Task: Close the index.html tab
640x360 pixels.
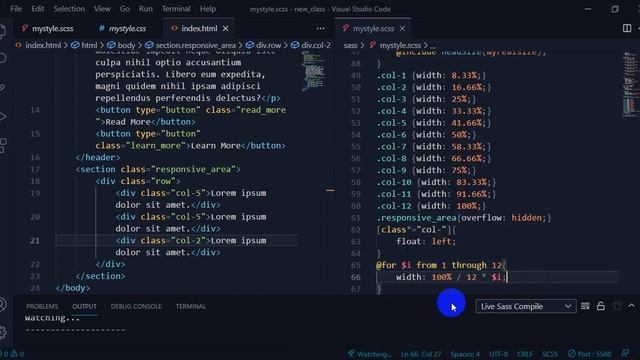Action: coord(226,28)
